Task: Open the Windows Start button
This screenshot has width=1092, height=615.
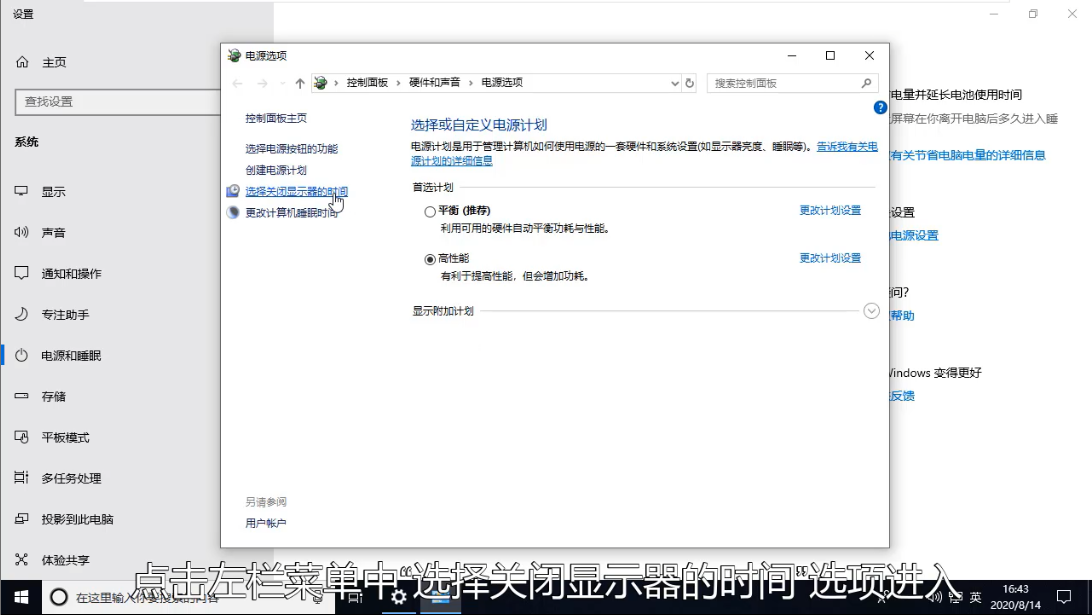Action: pyautogui.click(x=20, y=597)
